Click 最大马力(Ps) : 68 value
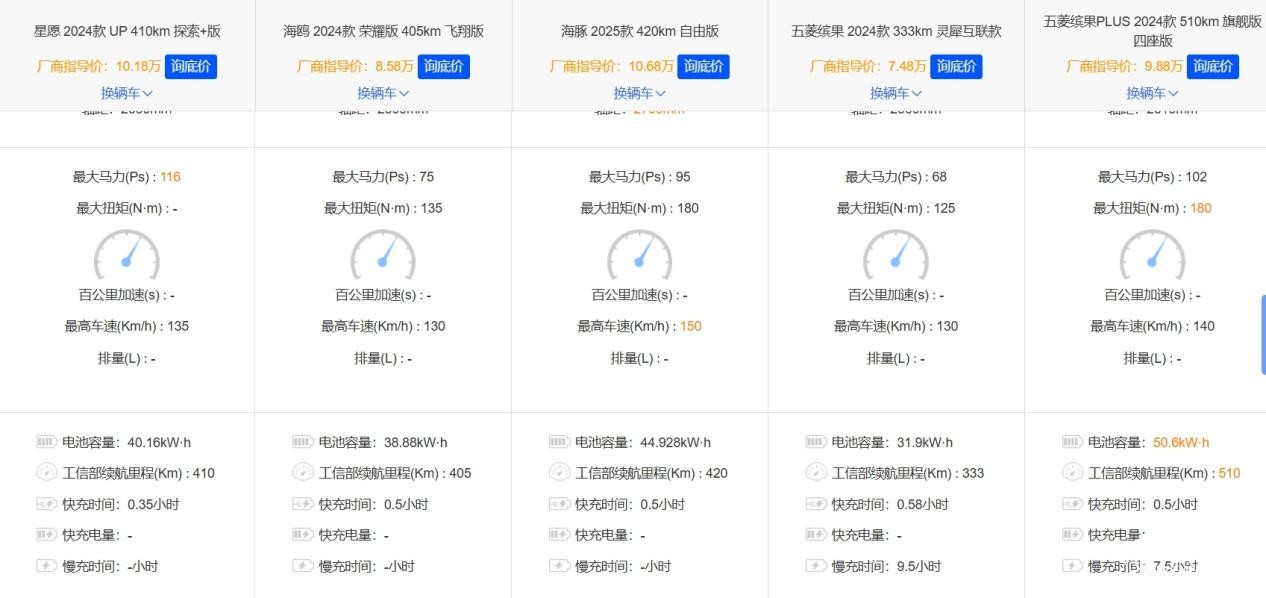Viewport: 1266px width, 598px height. pyautogui.click(x=939, y=177)
